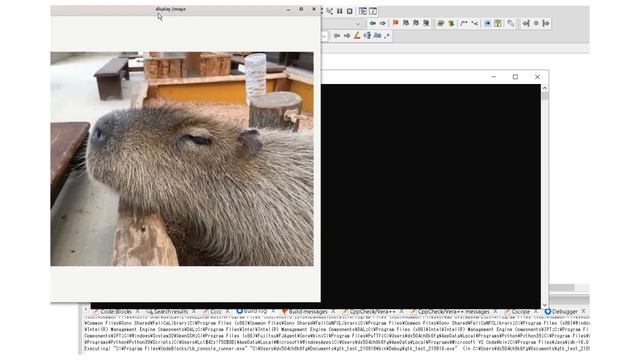
Task: Toggle the selected text only search icon
Action: coord(367,36)
